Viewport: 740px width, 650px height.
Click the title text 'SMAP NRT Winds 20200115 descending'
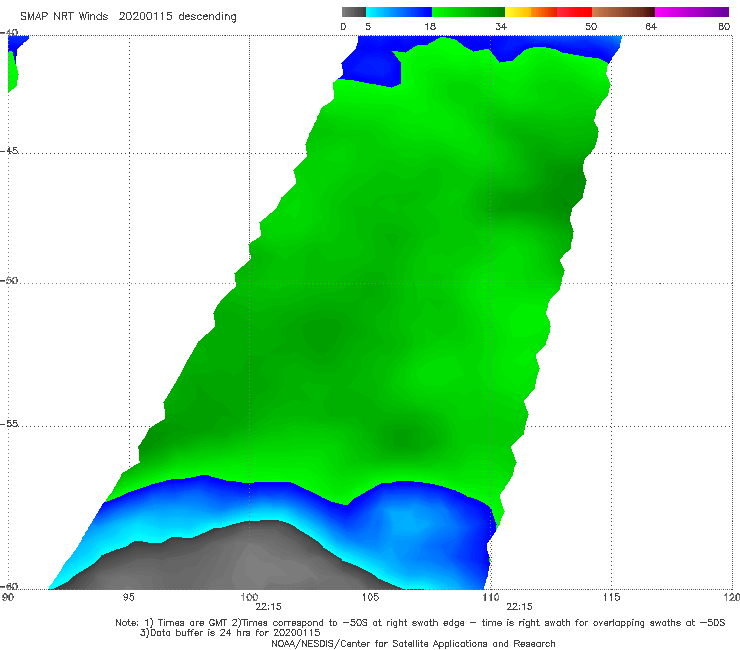[x=128, y=16]
